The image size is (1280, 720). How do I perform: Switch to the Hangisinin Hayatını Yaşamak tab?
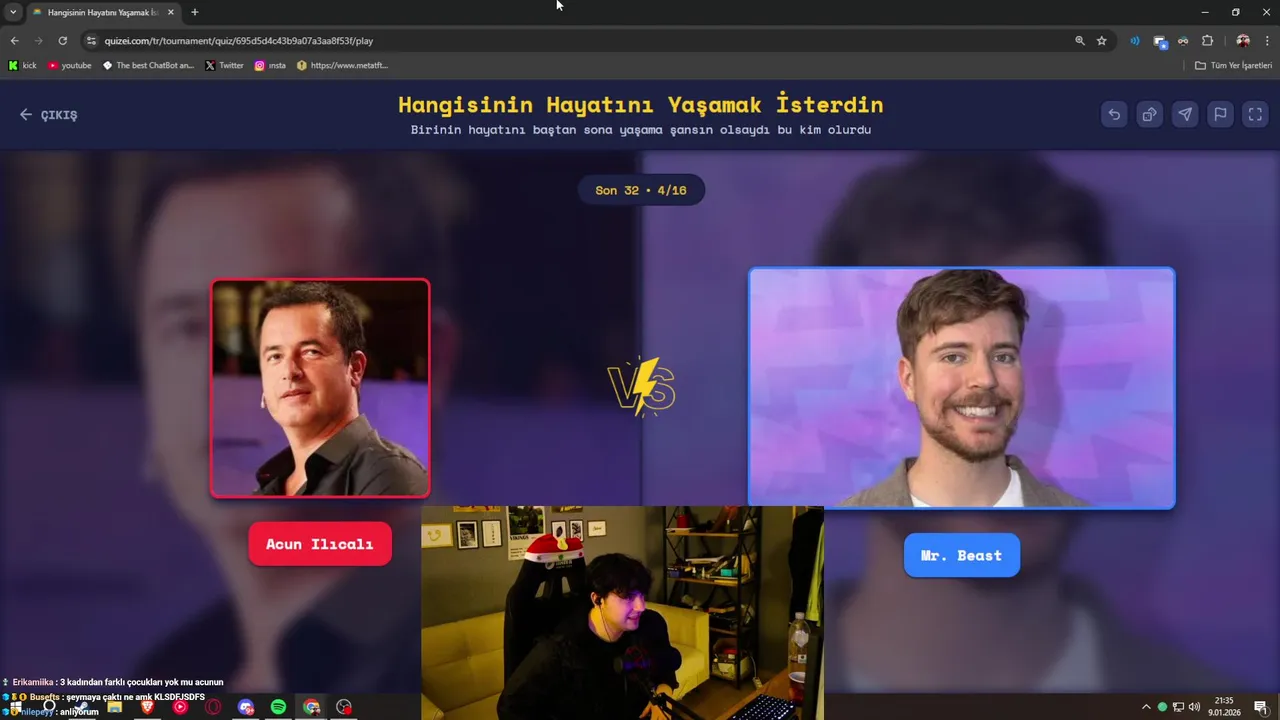102,12
